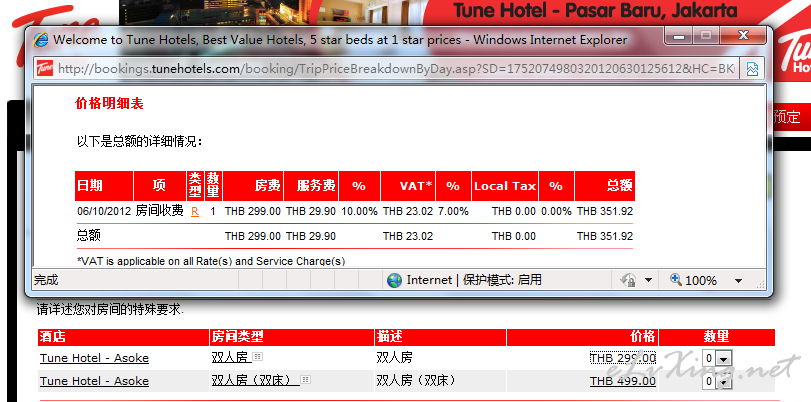This screenshot has height=402, width=811.
Task: Click the 10.00% service percentage cell
Action: coord(358,211)
